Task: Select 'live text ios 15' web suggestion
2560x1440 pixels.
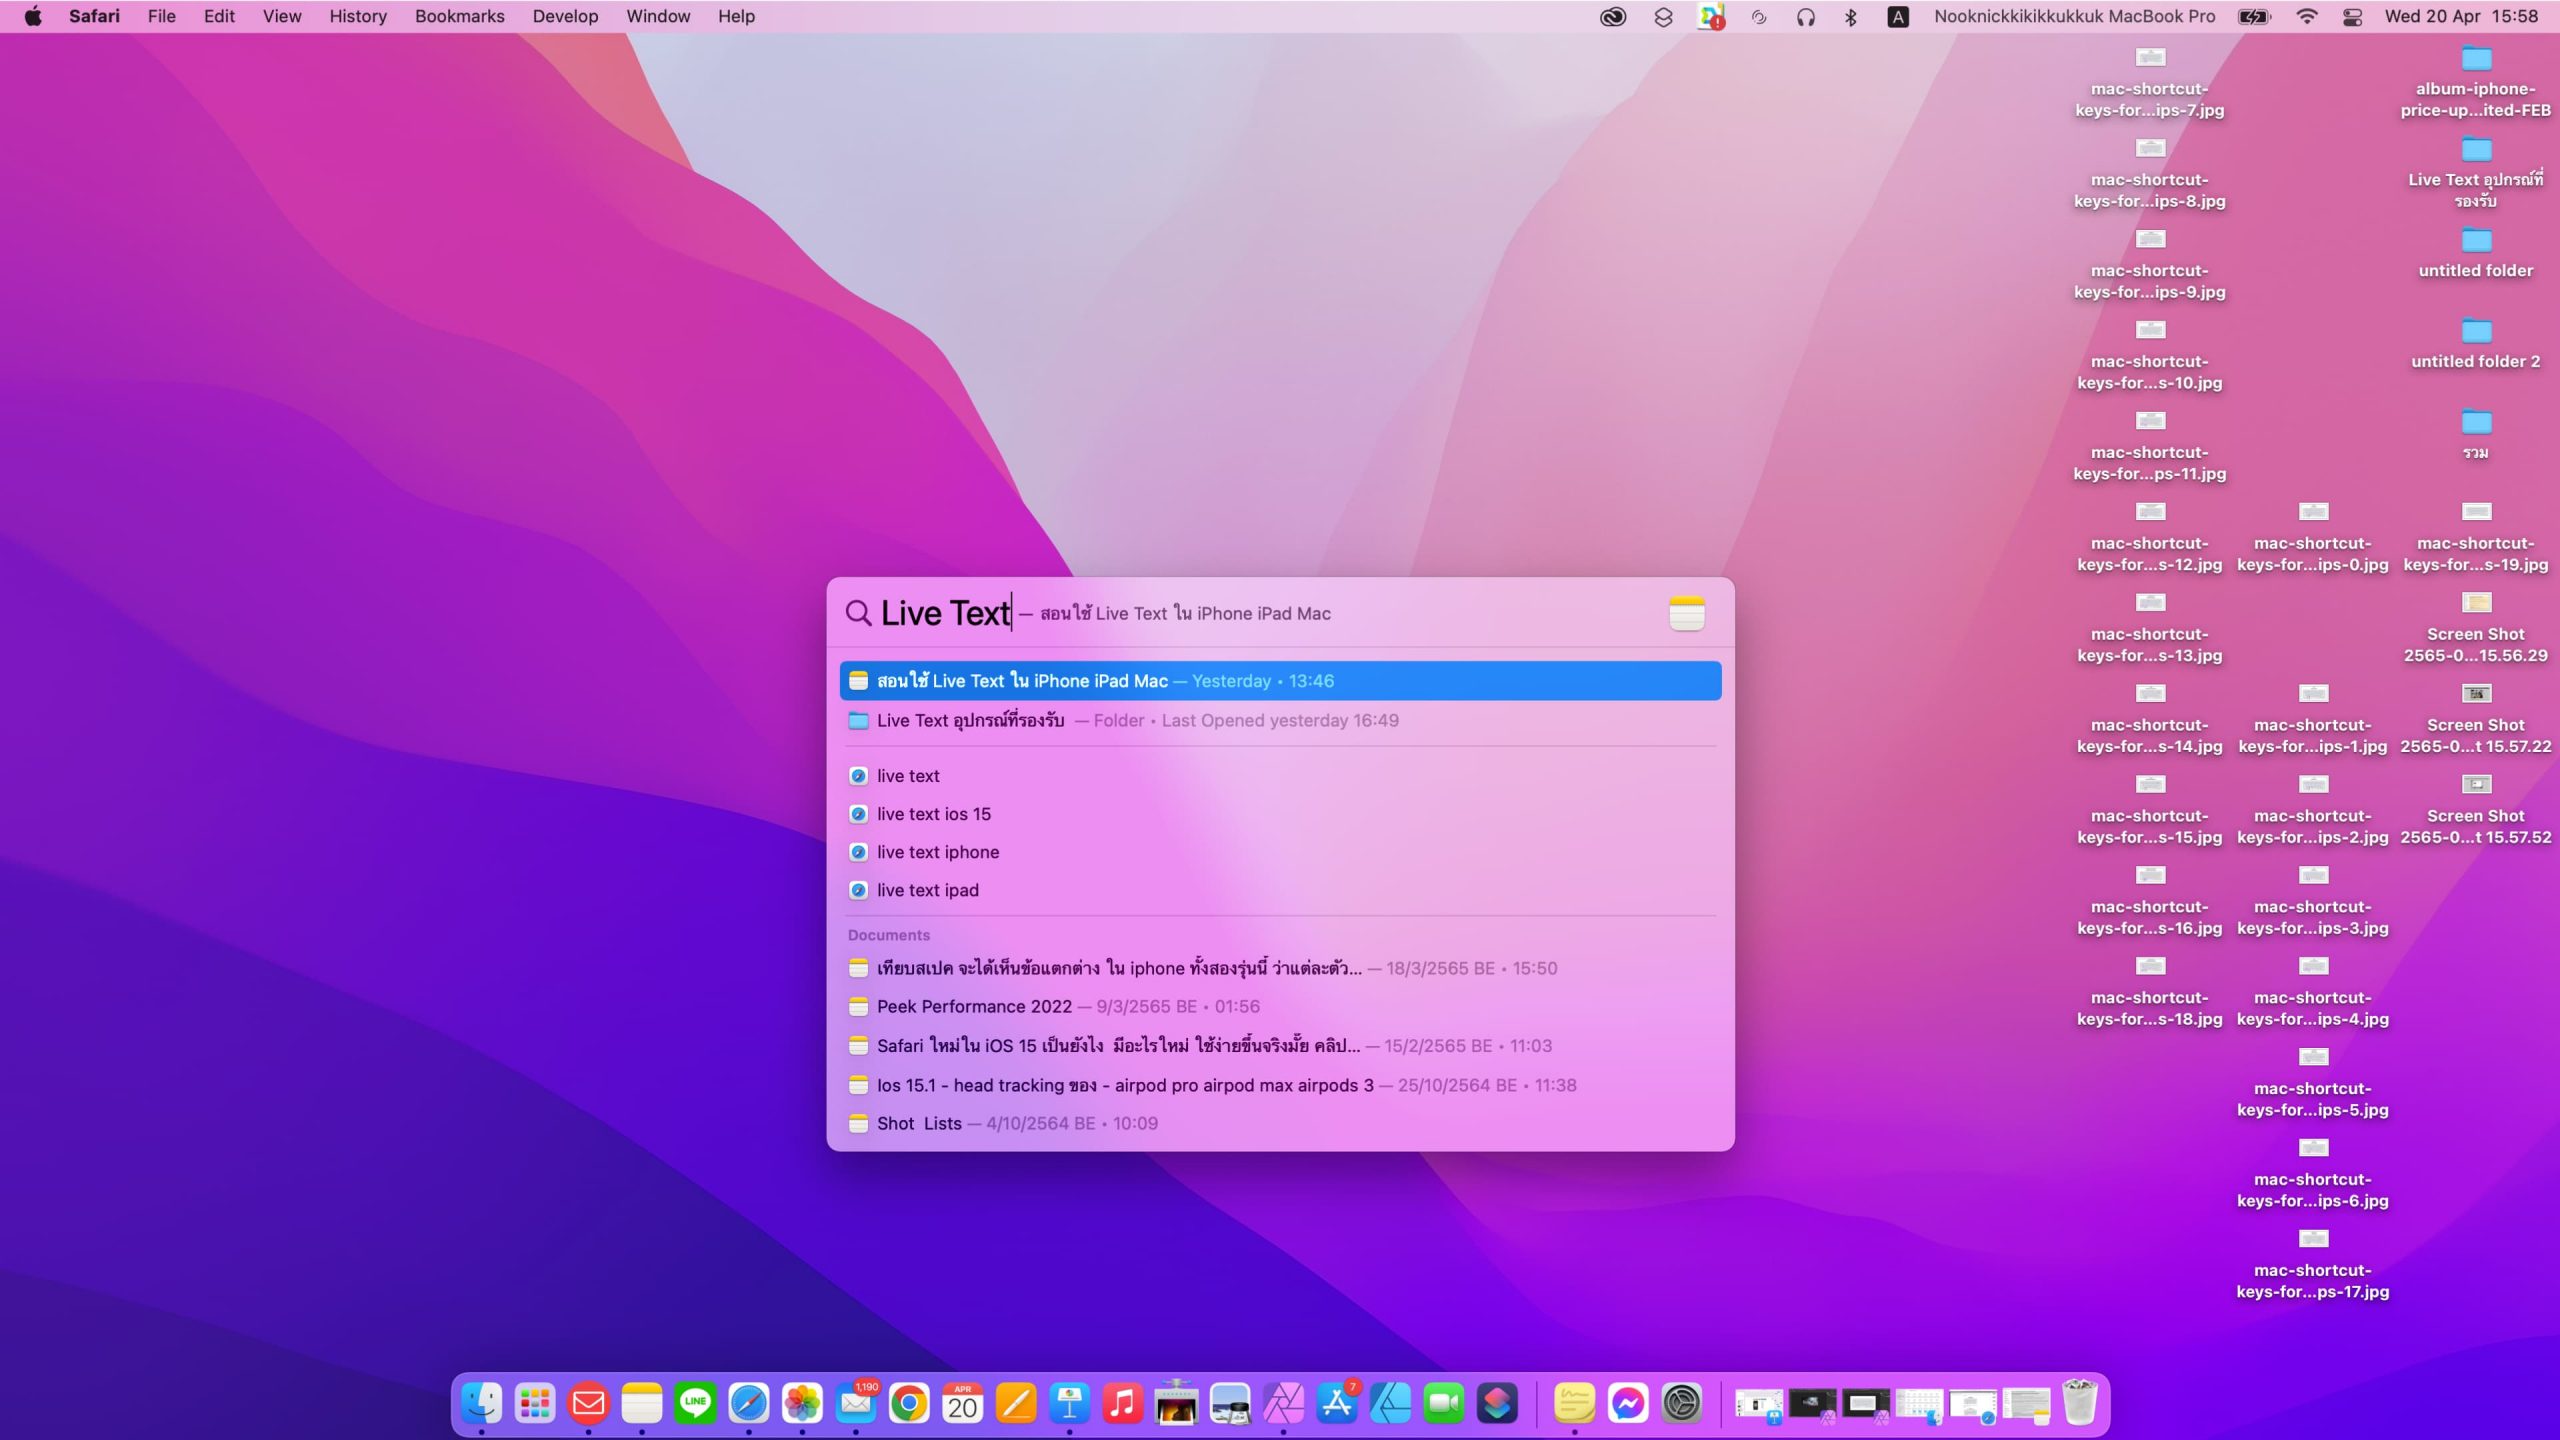Action: [x=933, y=814]
